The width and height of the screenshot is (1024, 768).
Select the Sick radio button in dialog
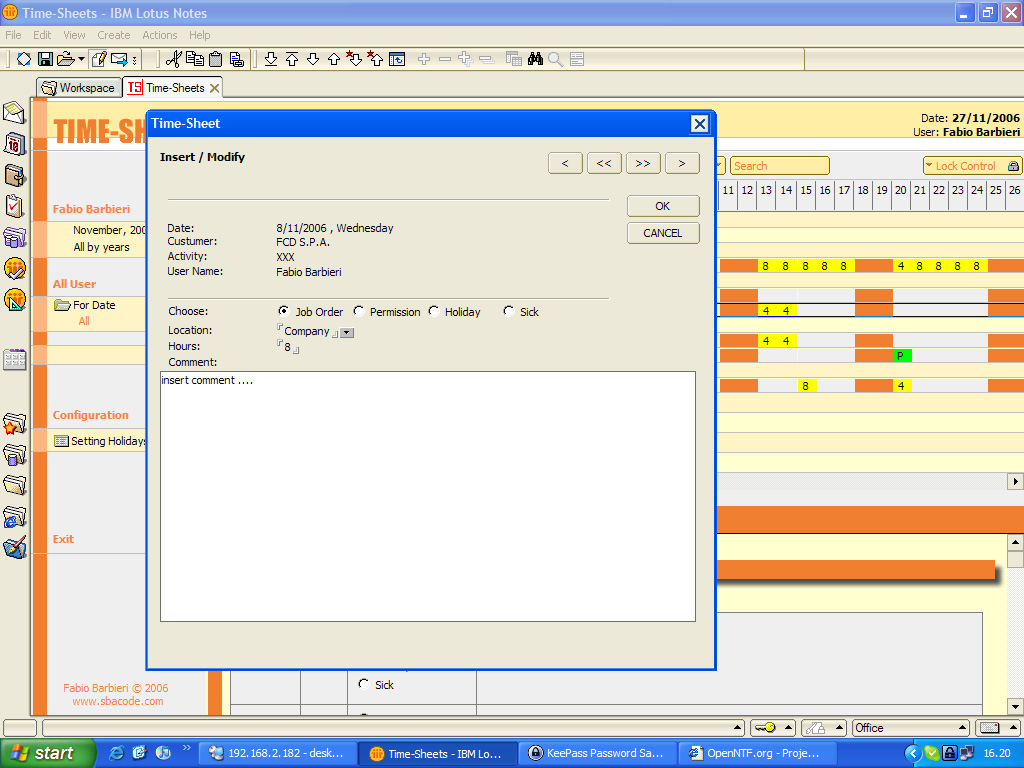click(x=509, y=311)
